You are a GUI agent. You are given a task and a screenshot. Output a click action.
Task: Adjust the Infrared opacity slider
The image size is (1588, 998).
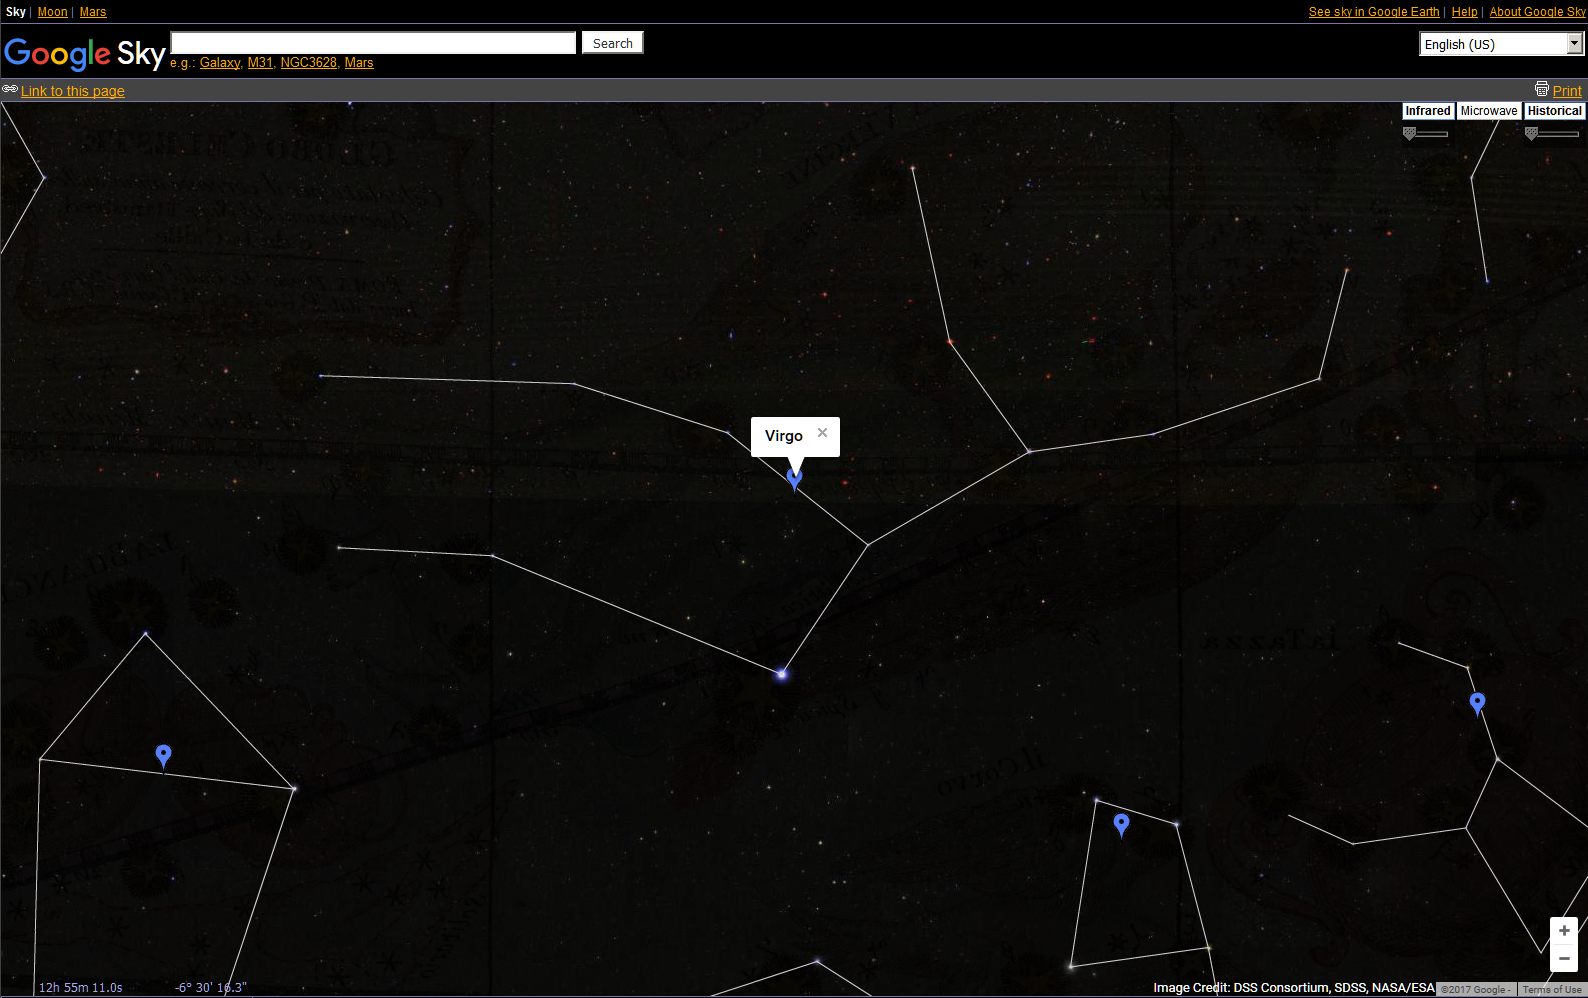click(1425, 133)
